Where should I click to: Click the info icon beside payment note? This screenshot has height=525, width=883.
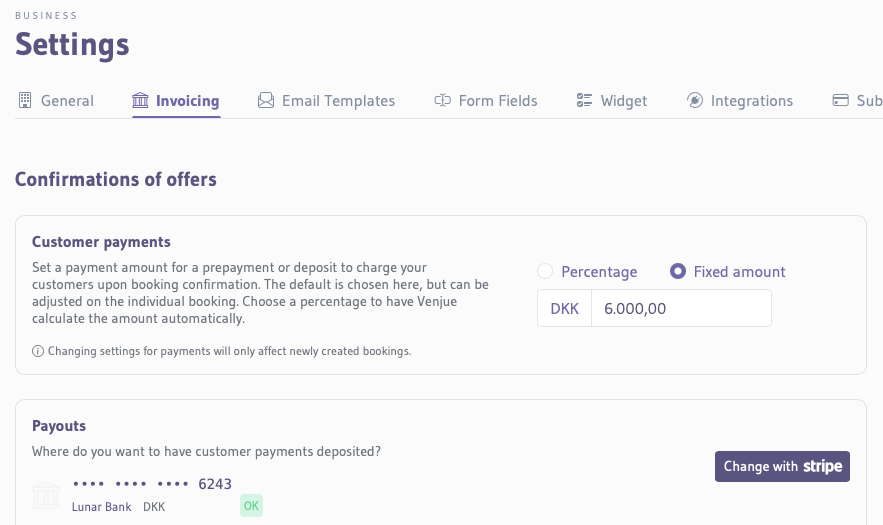[38, 351]
